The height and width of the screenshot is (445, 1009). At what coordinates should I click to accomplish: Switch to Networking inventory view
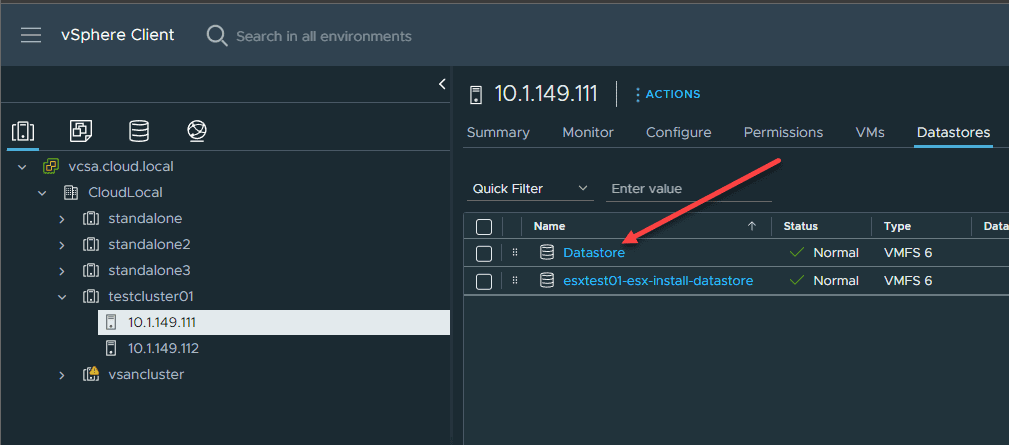pyautogui.click(x=197, y=131)
